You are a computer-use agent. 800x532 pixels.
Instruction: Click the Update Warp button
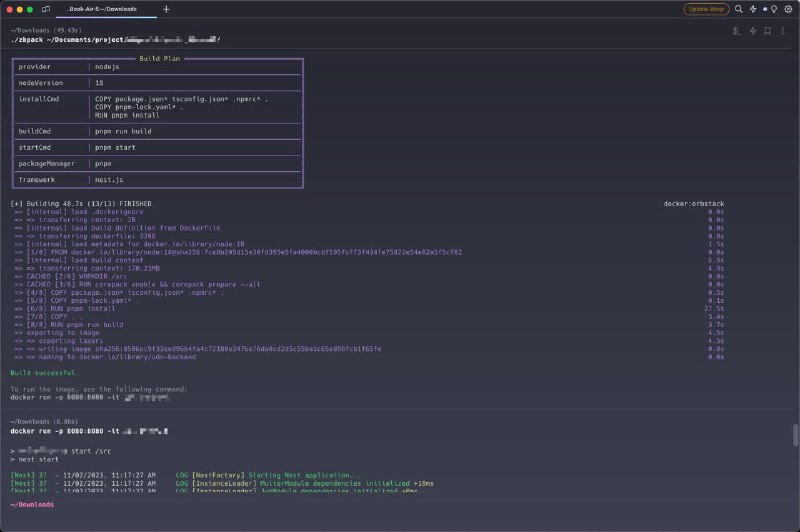coord(706,9)
